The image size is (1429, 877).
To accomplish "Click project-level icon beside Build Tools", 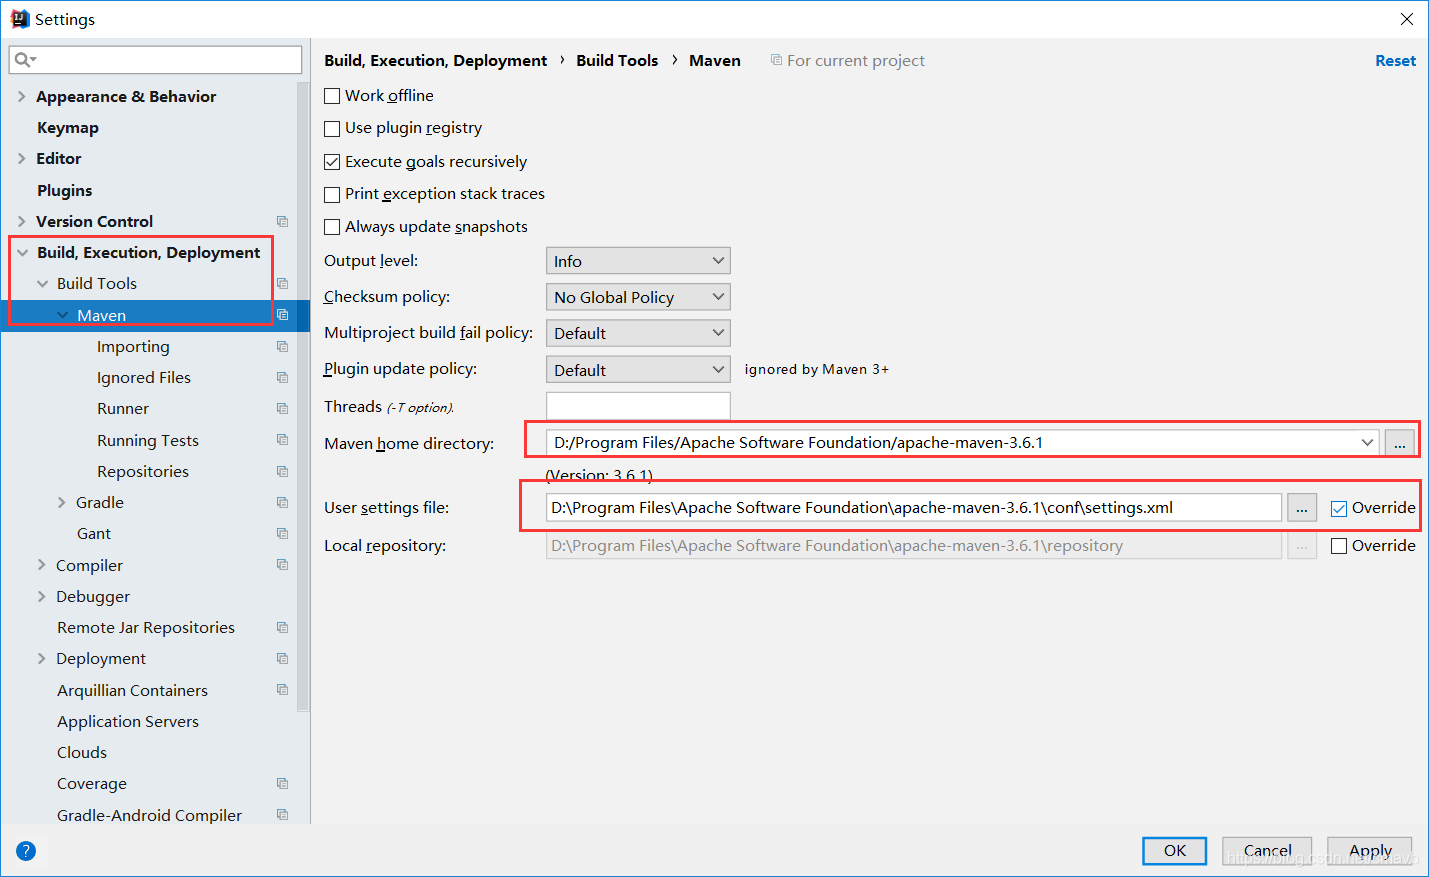I will click(283, 283).
